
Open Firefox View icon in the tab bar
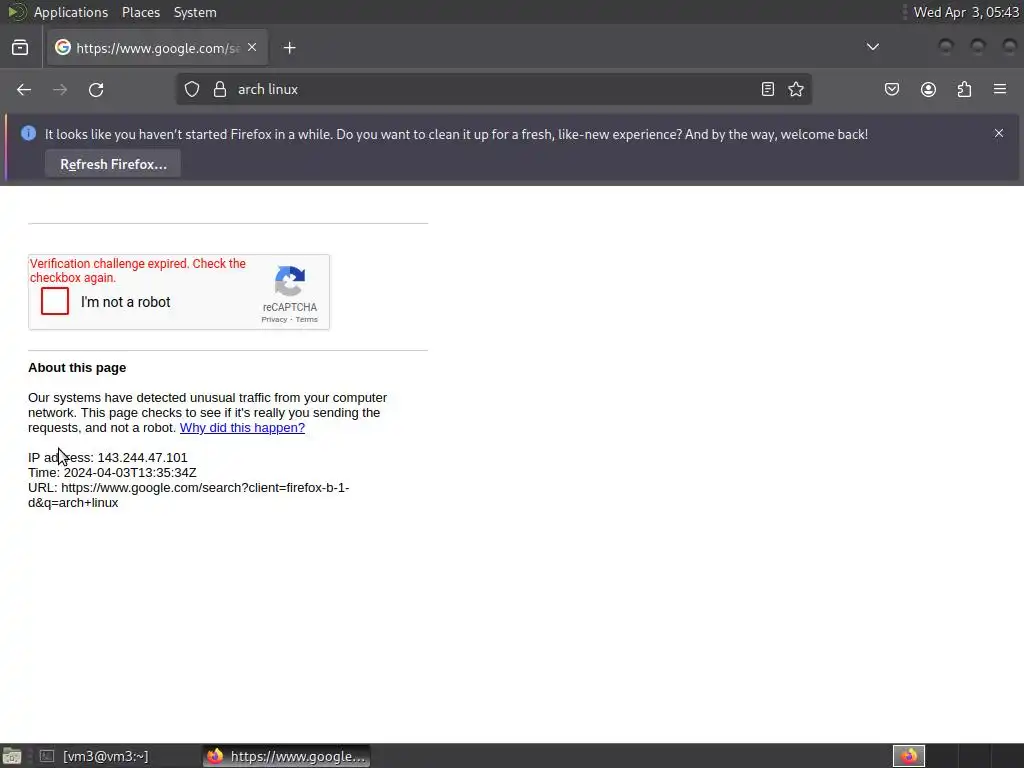tap(20, 48)
